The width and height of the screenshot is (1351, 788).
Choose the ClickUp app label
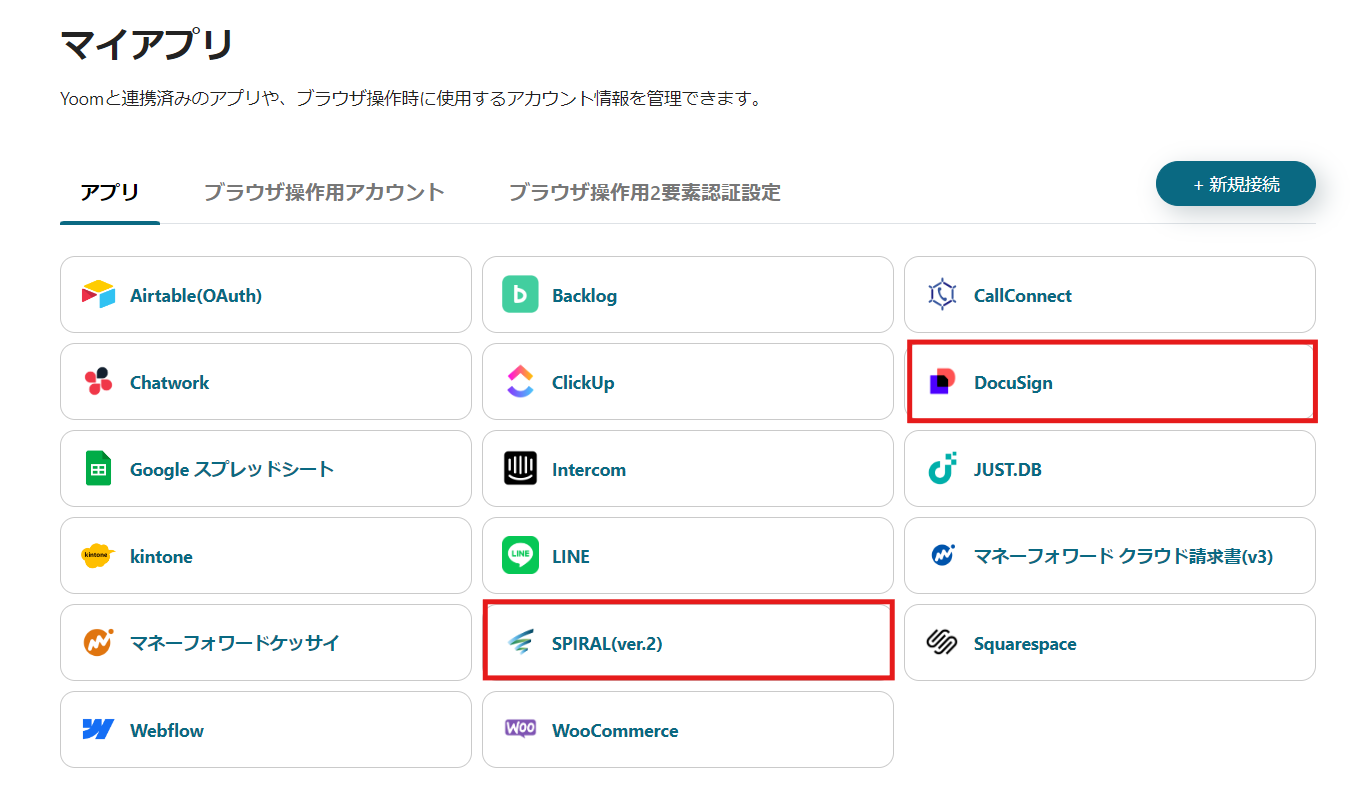click(x=583, y=383)
